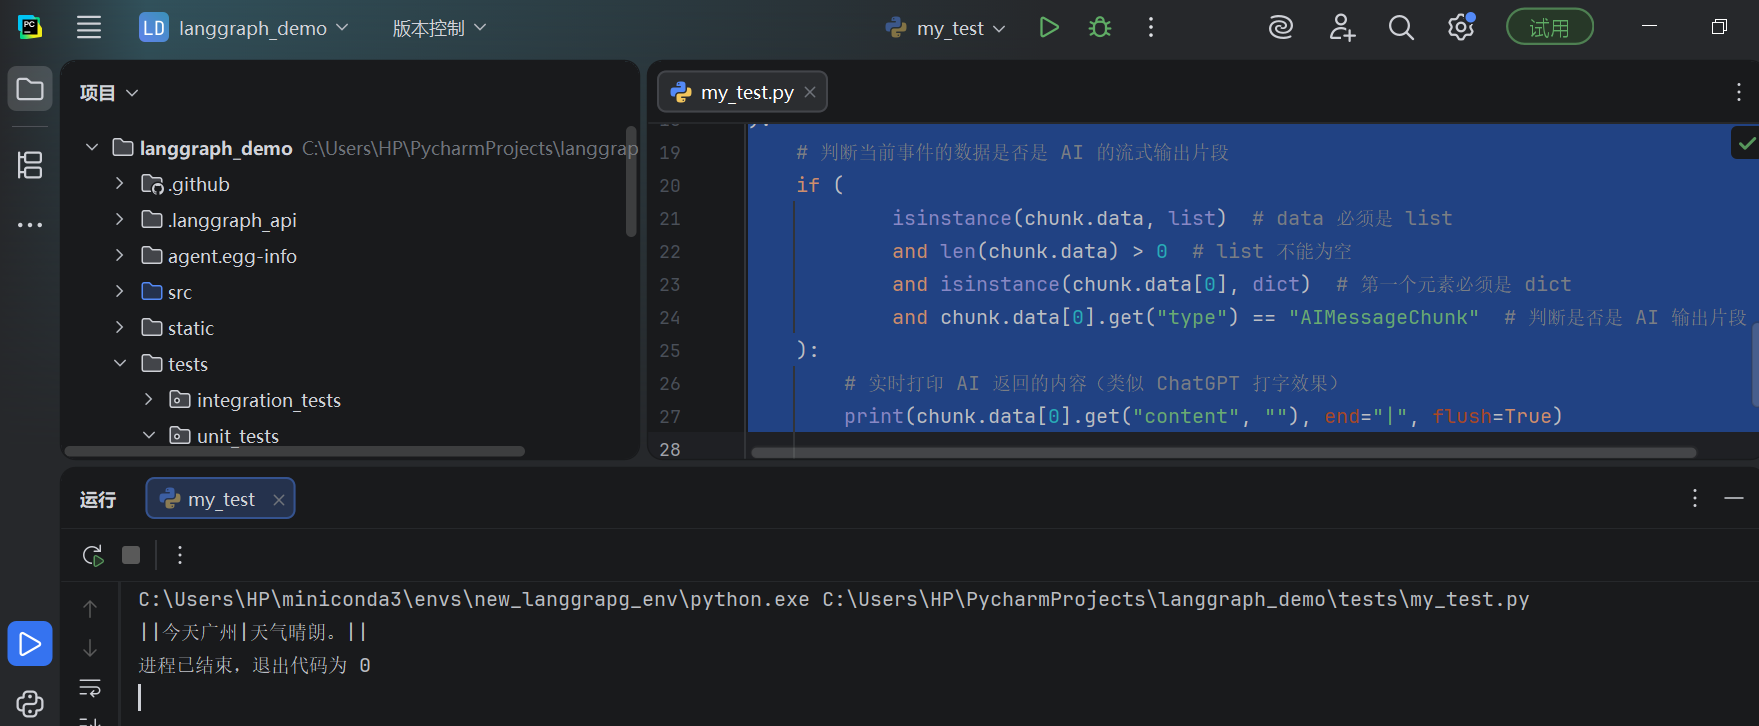The height and width of the screenshot is (726, 1759).
Task: Click the 今天广州 console output line
Action: click(x=253, y=632)
